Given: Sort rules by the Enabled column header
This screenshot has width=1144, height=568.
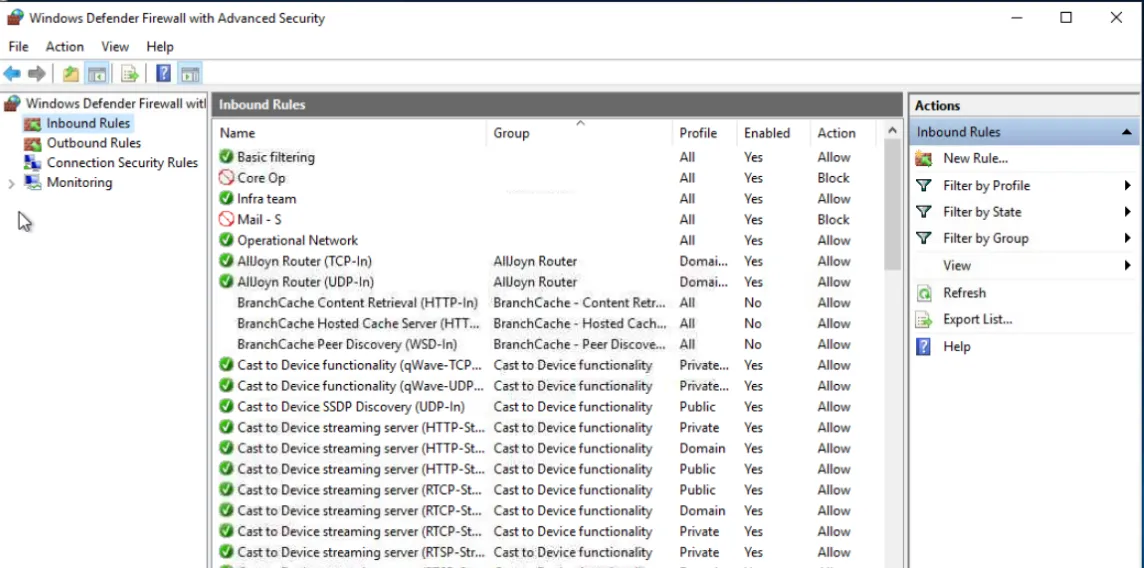Looking at the screenshot, I should tap(766, 133).
